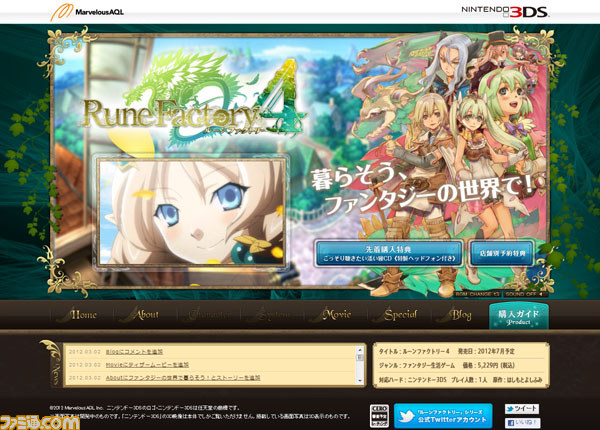Open news link 'Blogにコメントを追加'
The image size is (600, 430).
134,352
